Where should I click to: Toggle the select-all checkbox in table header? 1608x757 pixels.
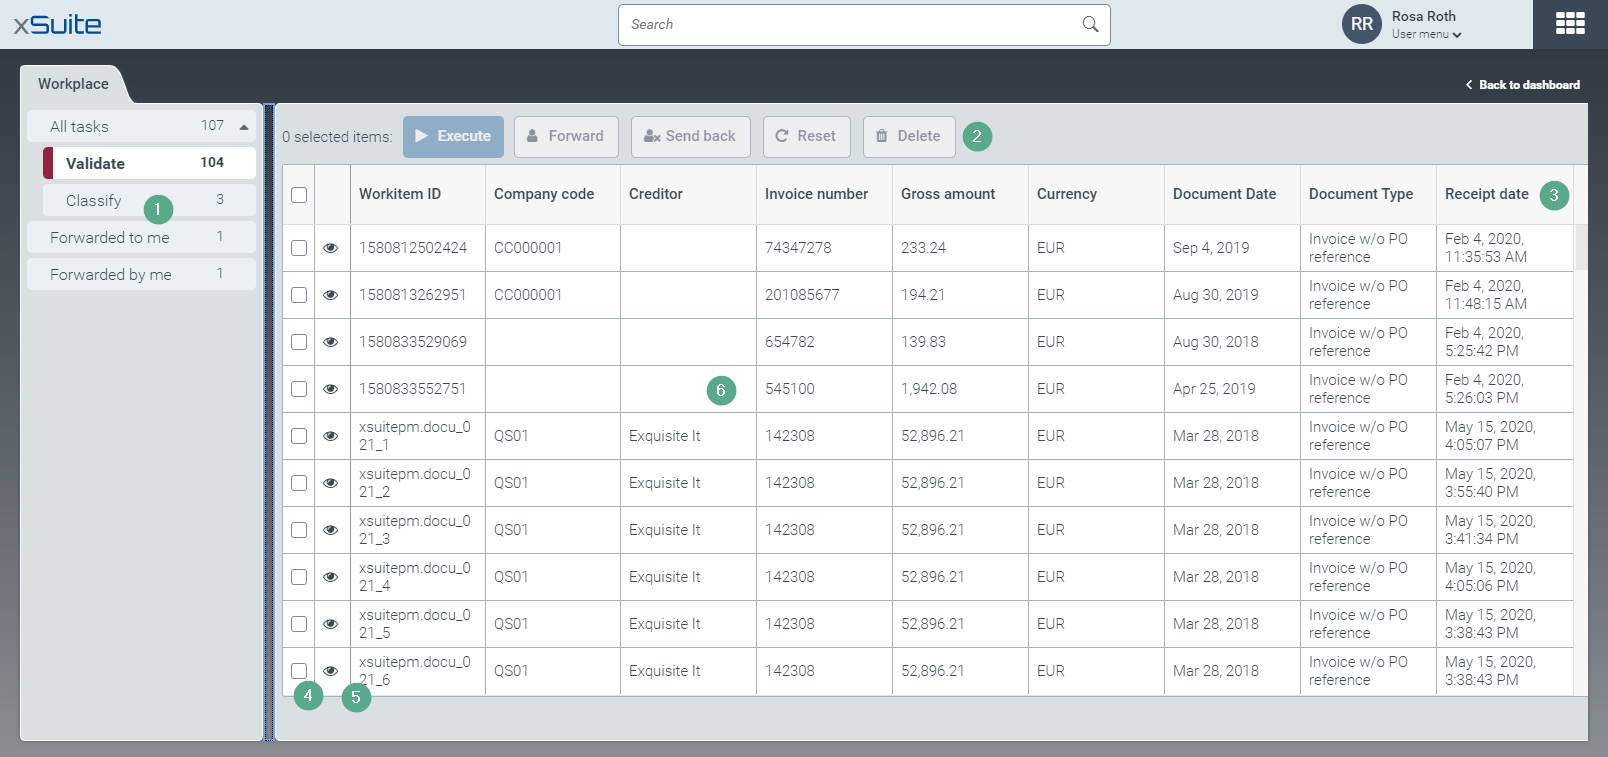pos(299,195)
